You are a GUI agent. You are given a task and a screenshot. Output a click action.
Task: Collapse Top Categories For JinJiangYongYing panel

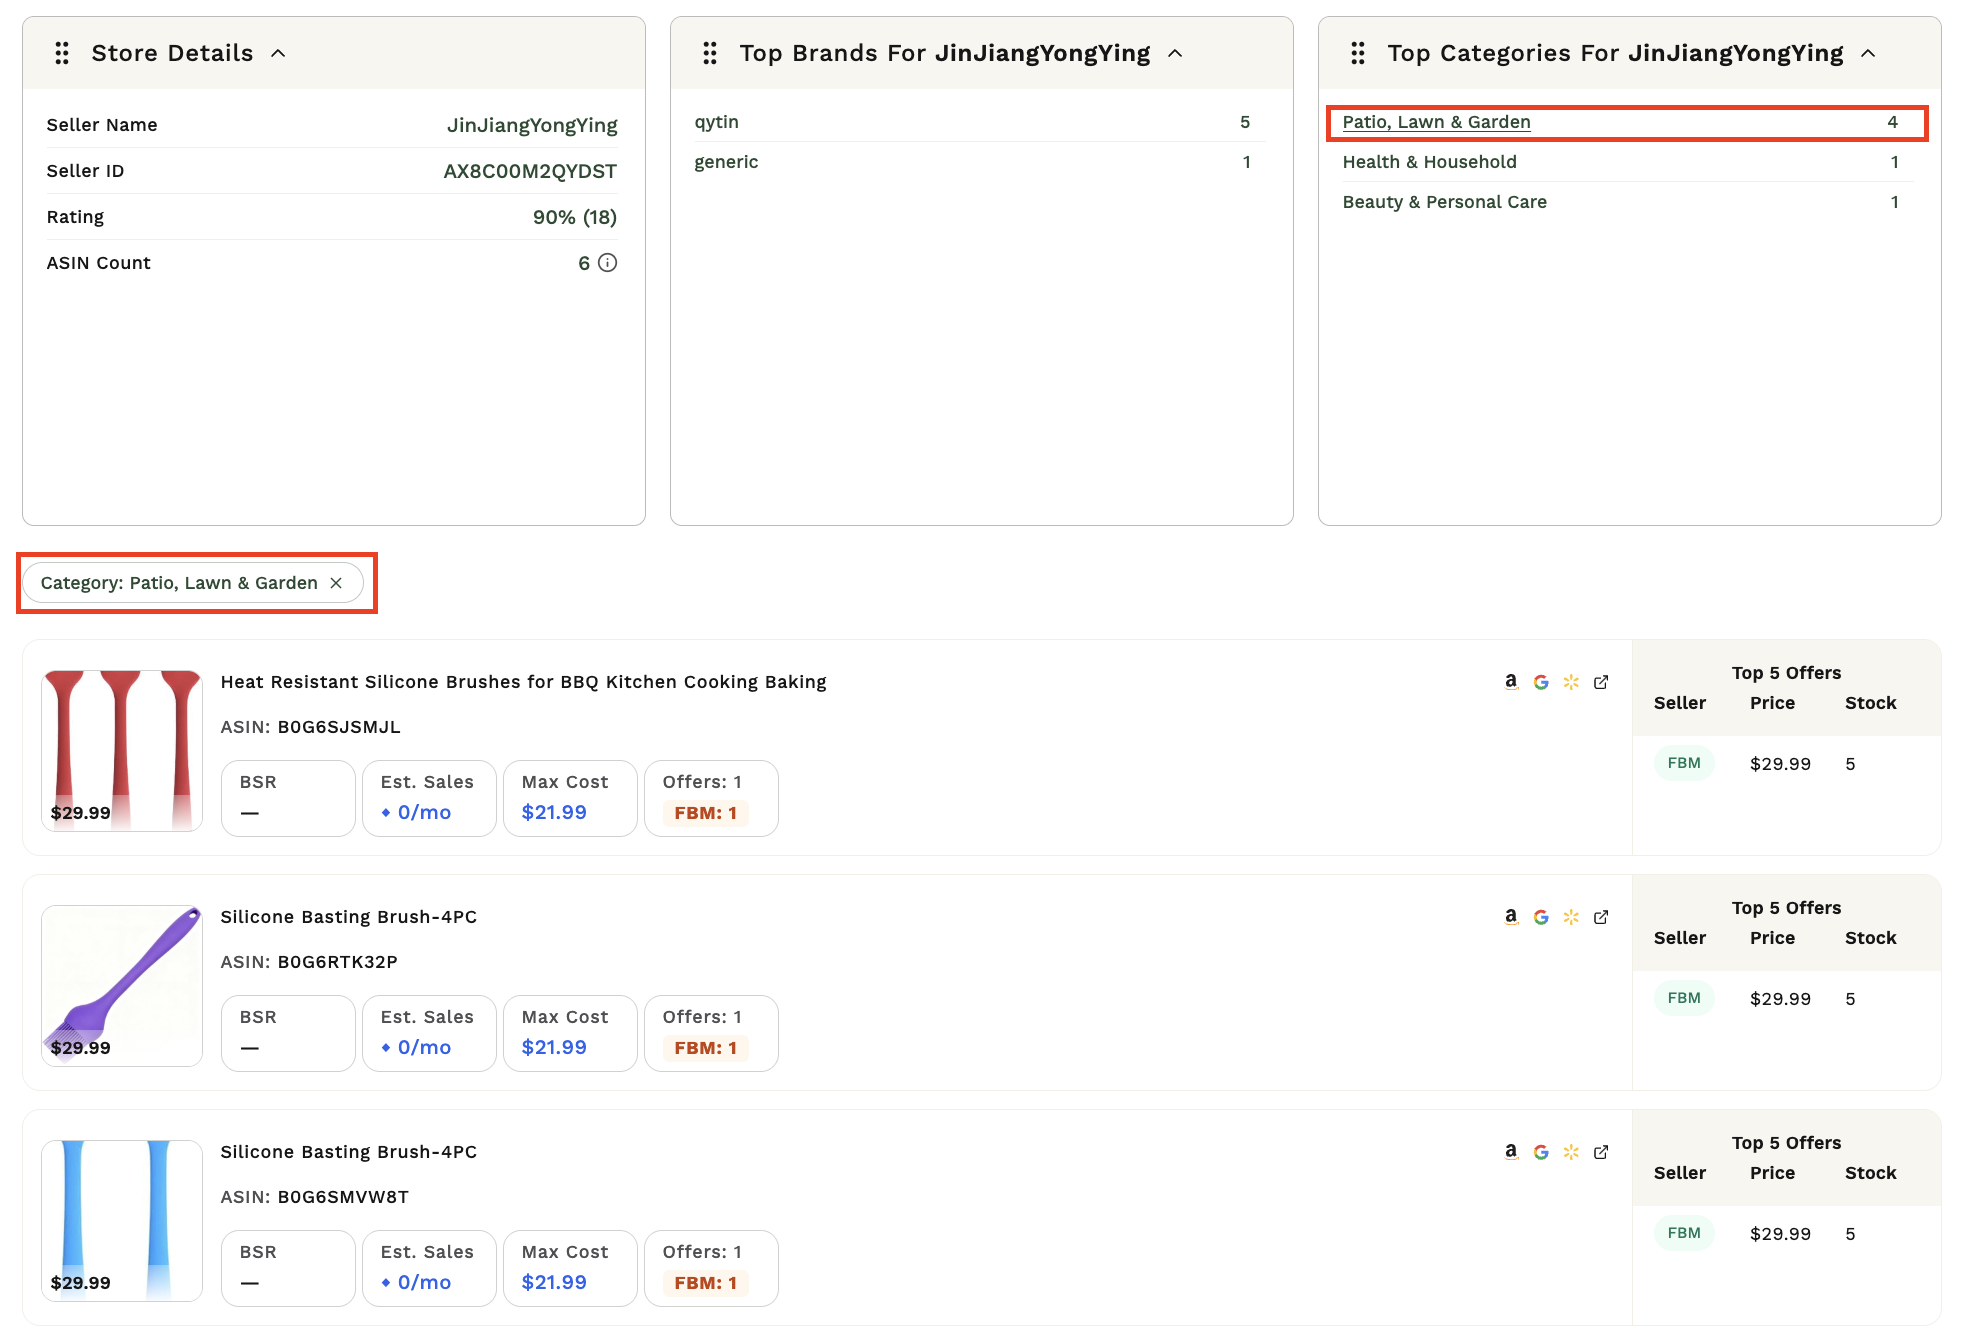(1868, 53)
